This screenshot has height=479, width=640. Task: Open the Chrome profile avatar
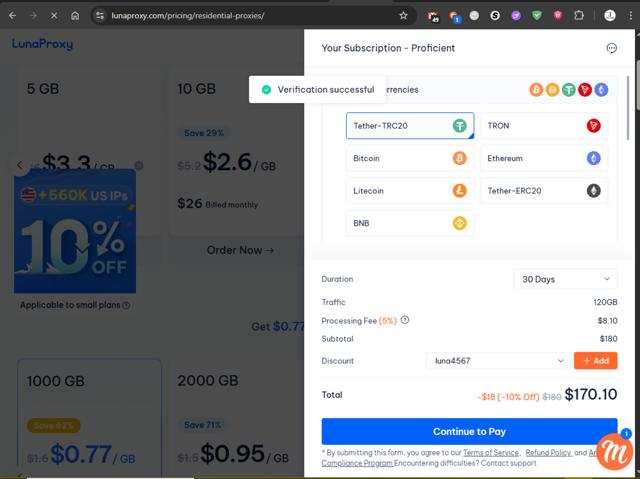click(x=610, y=16)
